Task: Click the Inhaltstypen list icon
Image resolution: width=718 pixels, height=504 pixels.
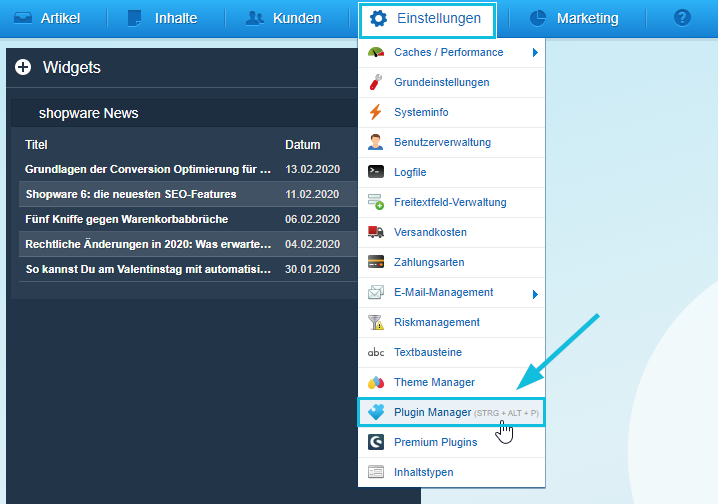Action: 376,472
